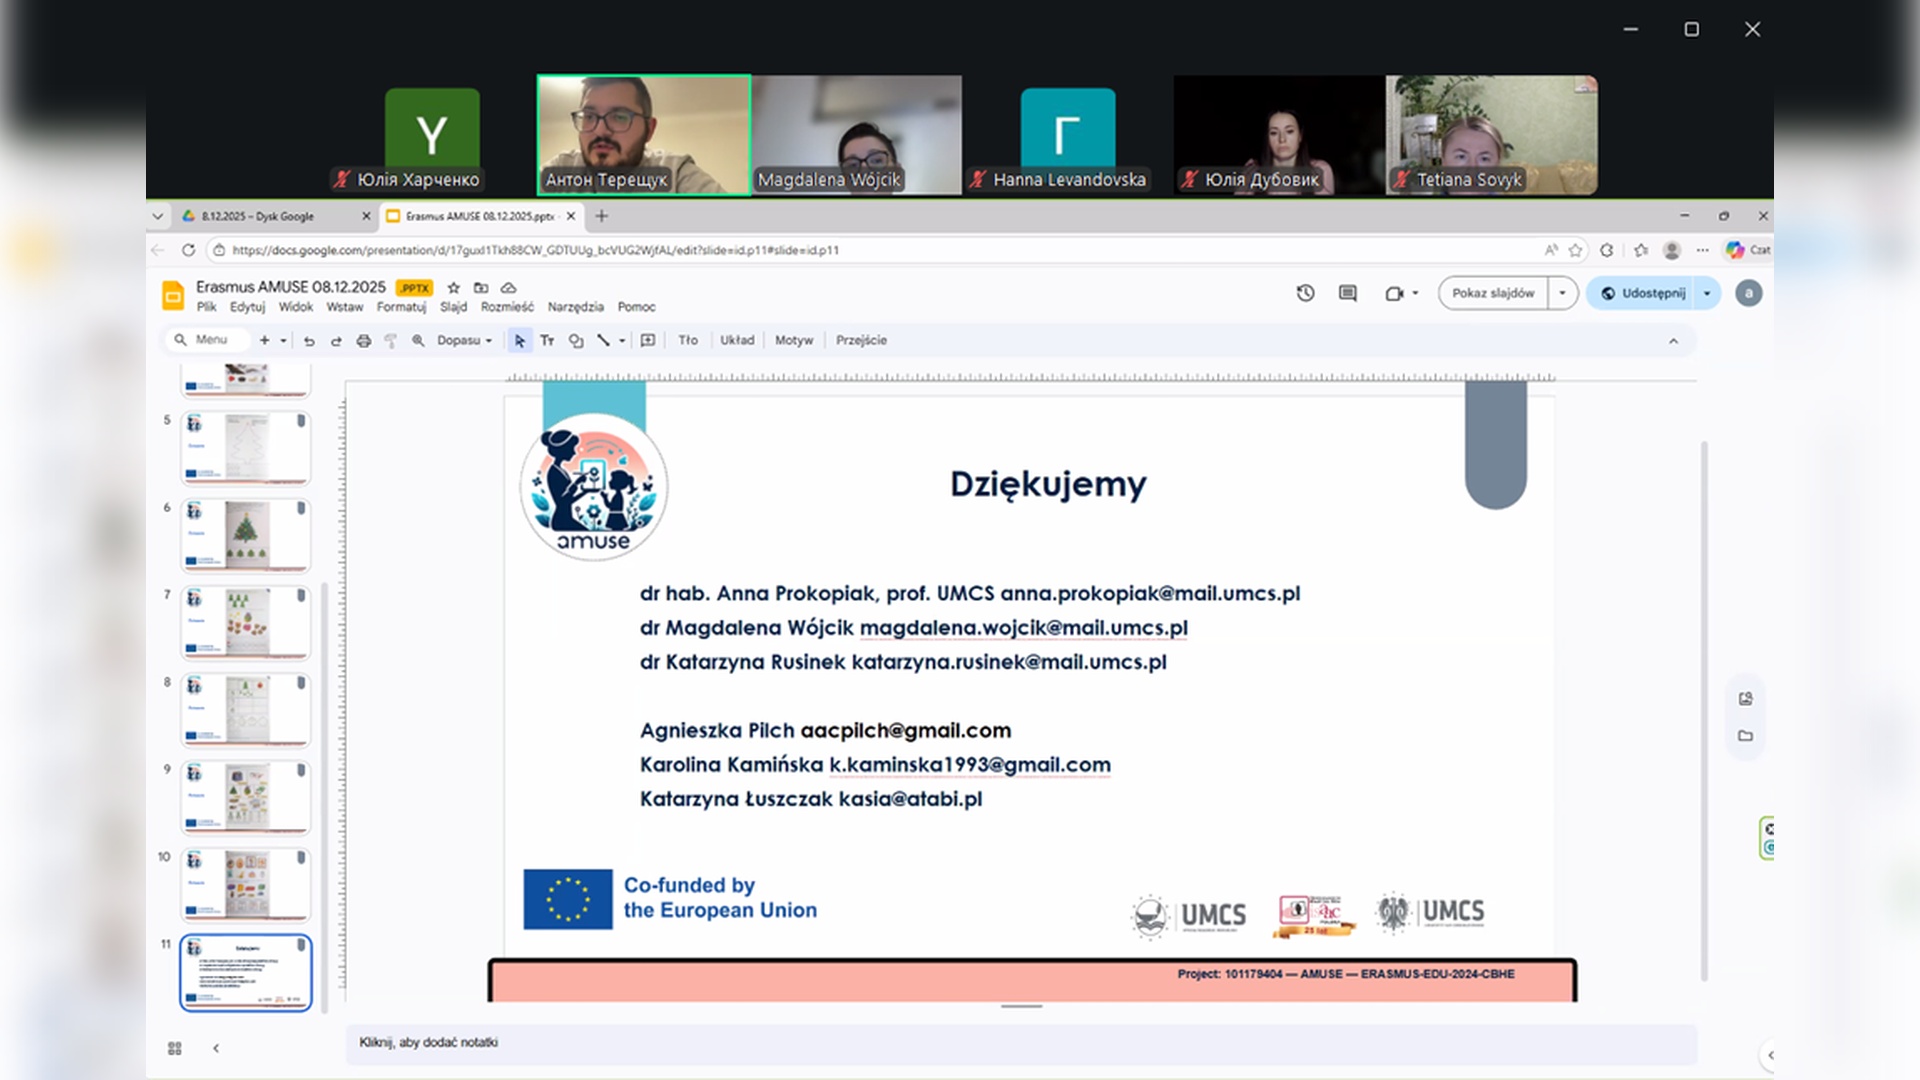Image resolution: width=1920 pixels, height=1080 pixels.
Task: Click the Motyw button
Action: tap(794, 341)
